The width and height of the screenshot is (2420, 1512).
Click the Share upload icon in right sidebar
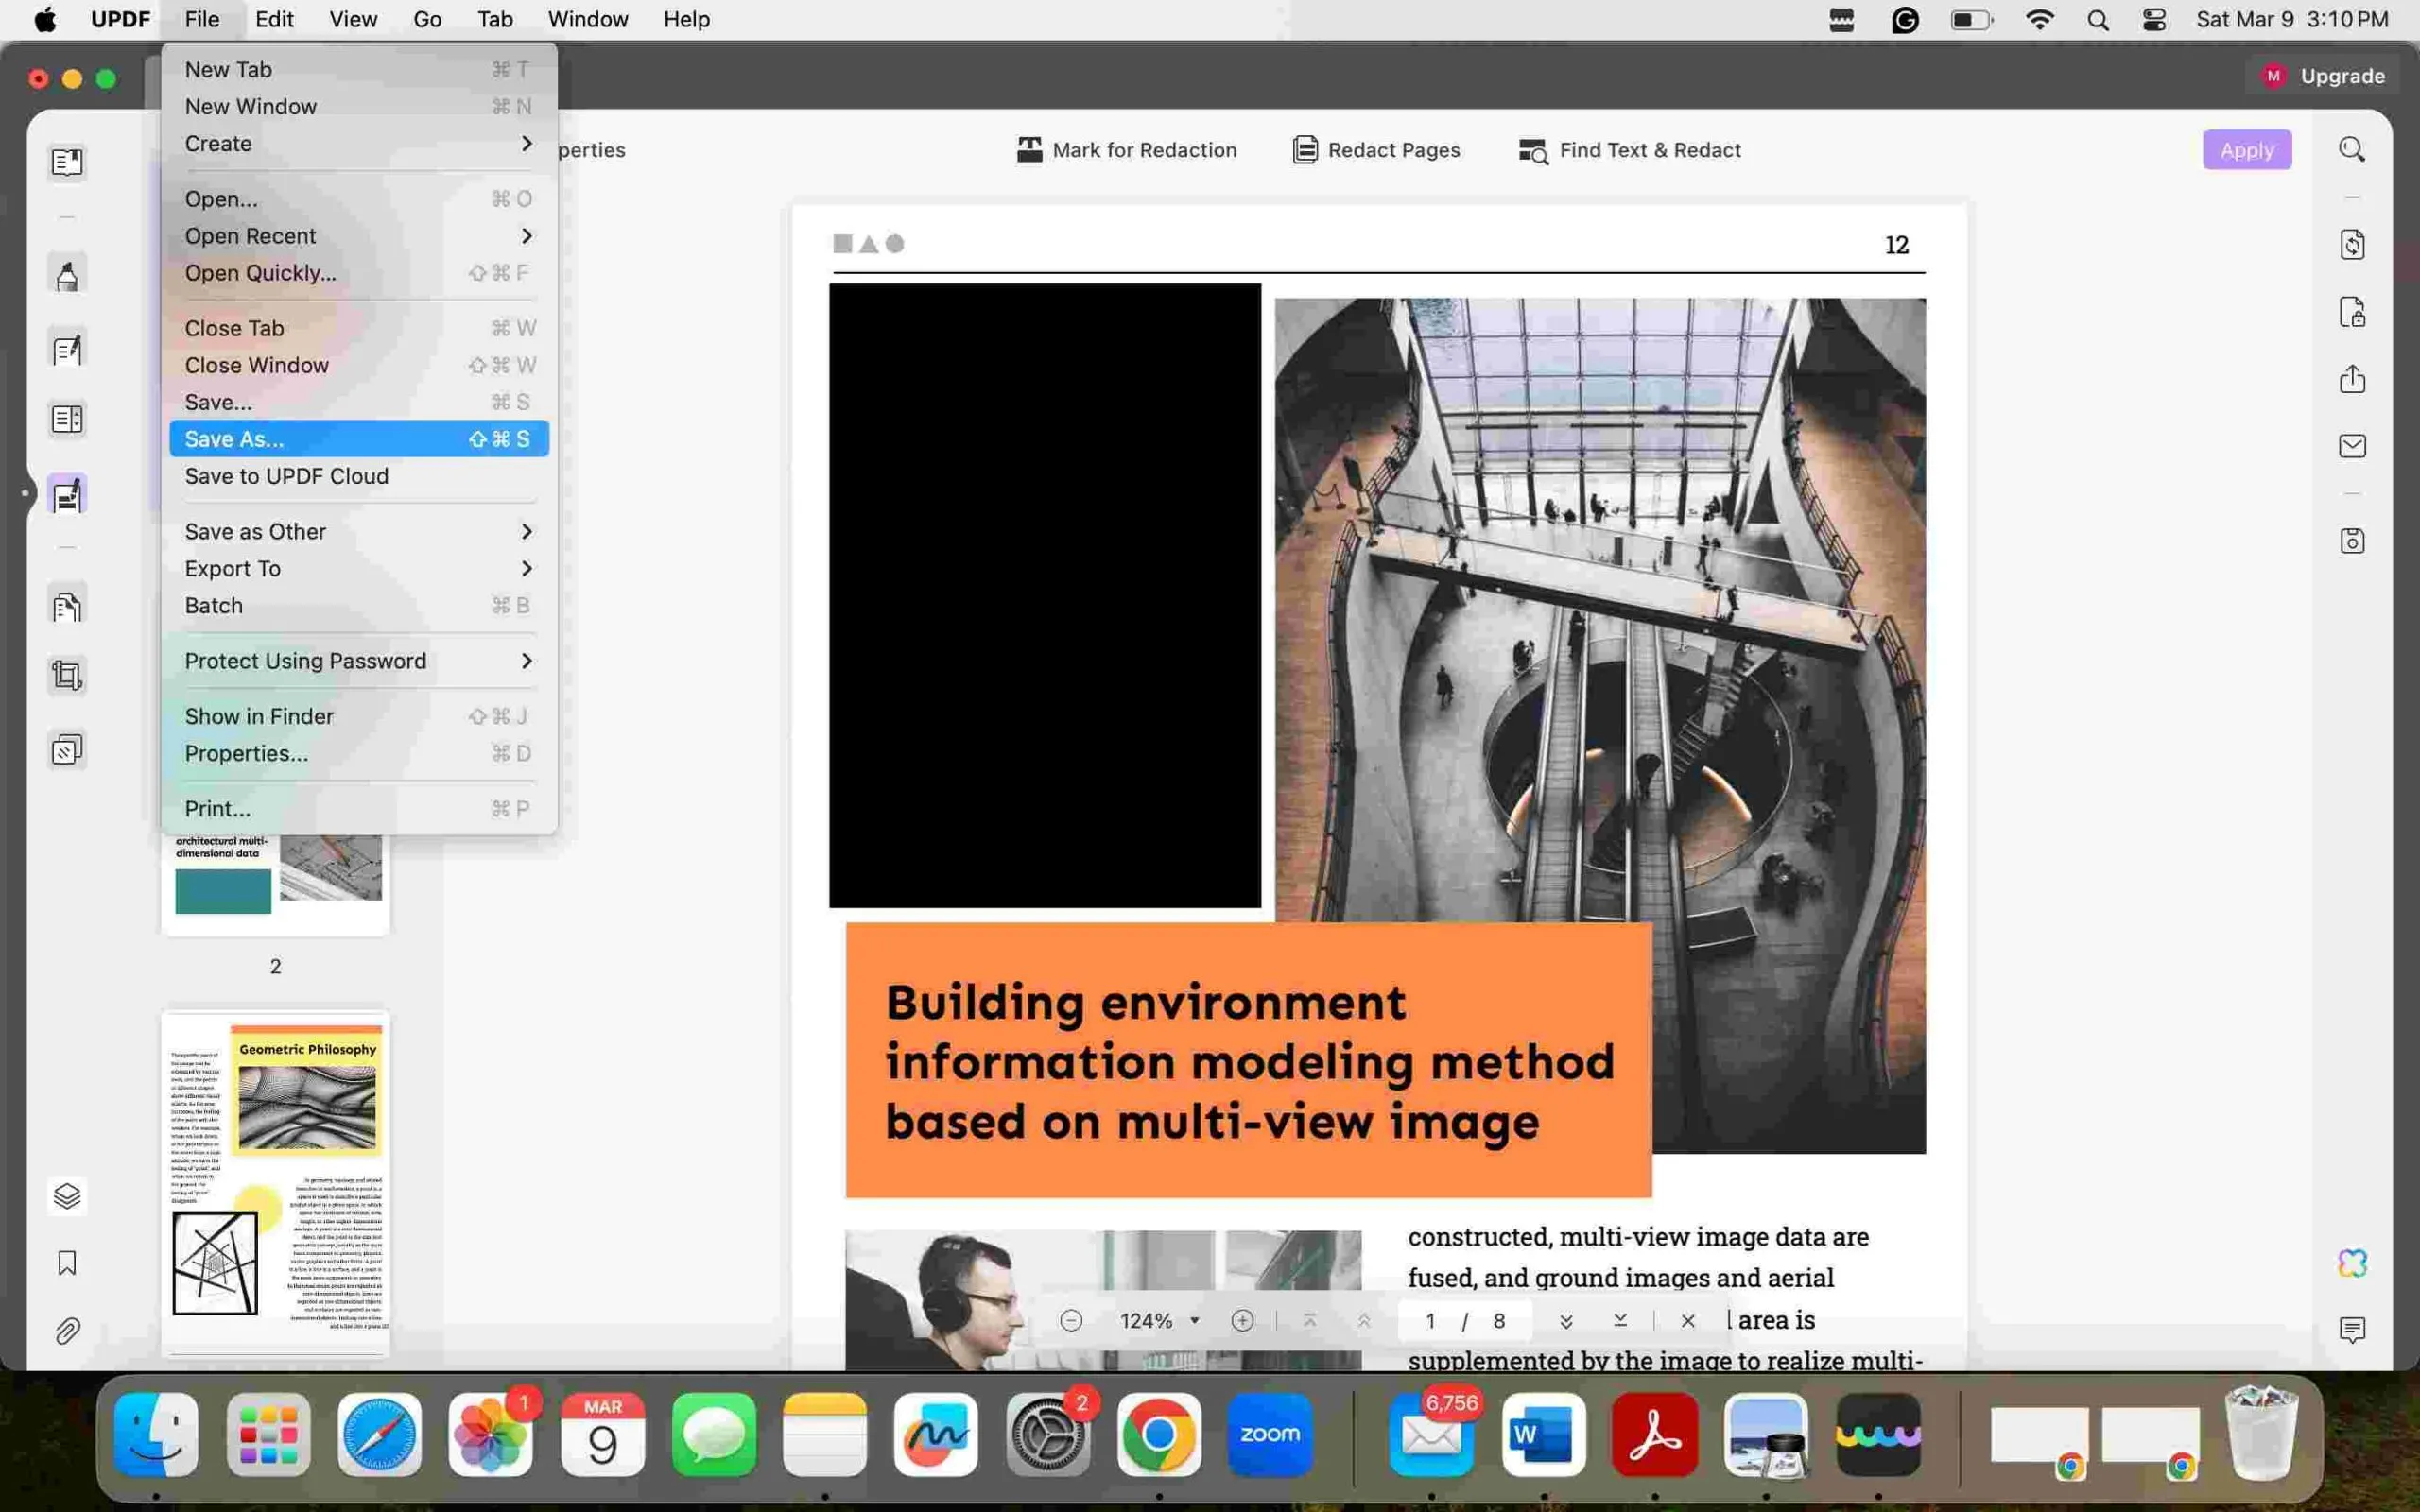point(2352,379)
